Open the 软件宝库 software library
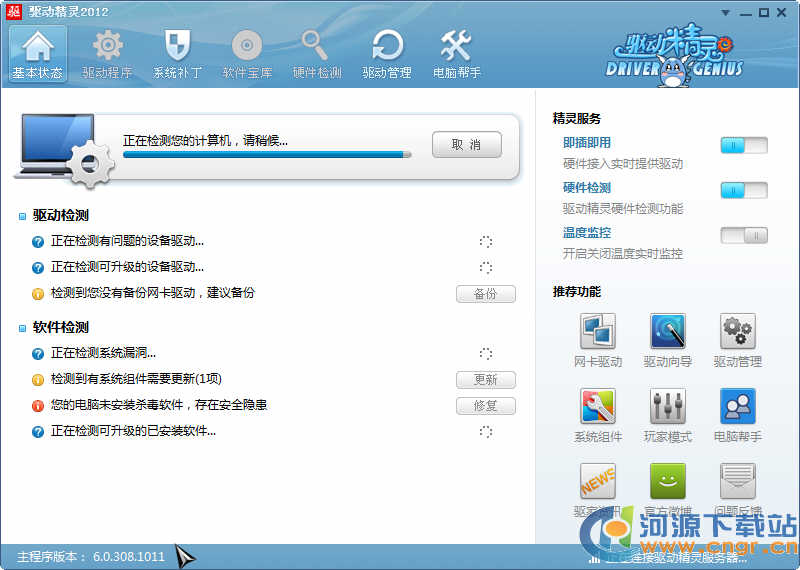 pos(247,54)
